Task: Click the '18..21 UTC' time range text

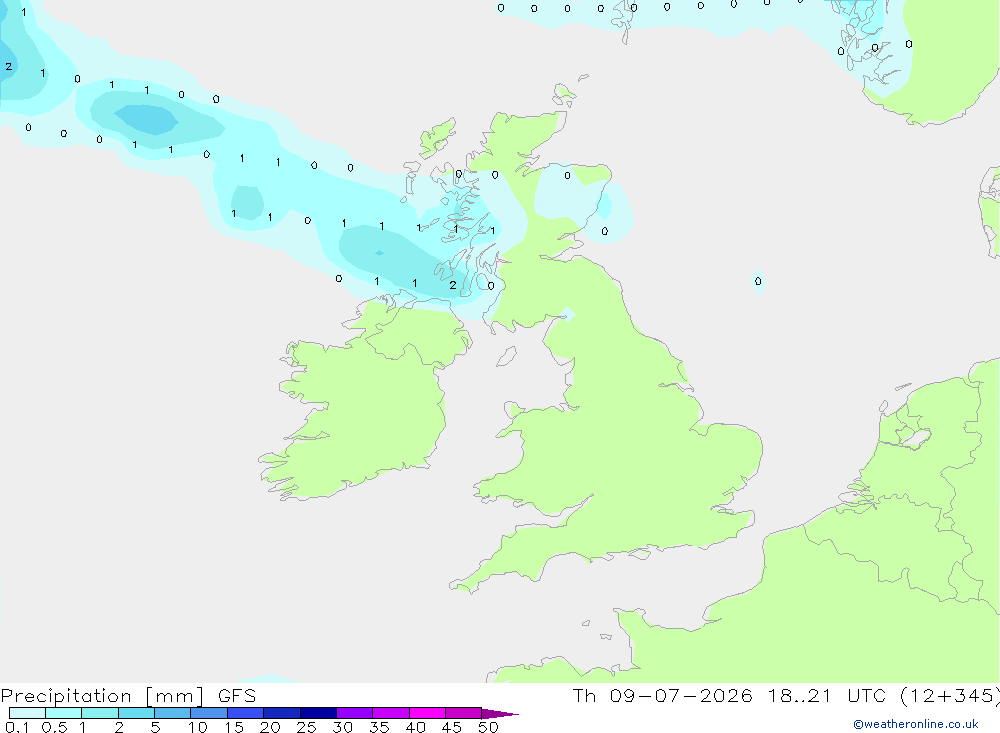Action: coord(827,696)
